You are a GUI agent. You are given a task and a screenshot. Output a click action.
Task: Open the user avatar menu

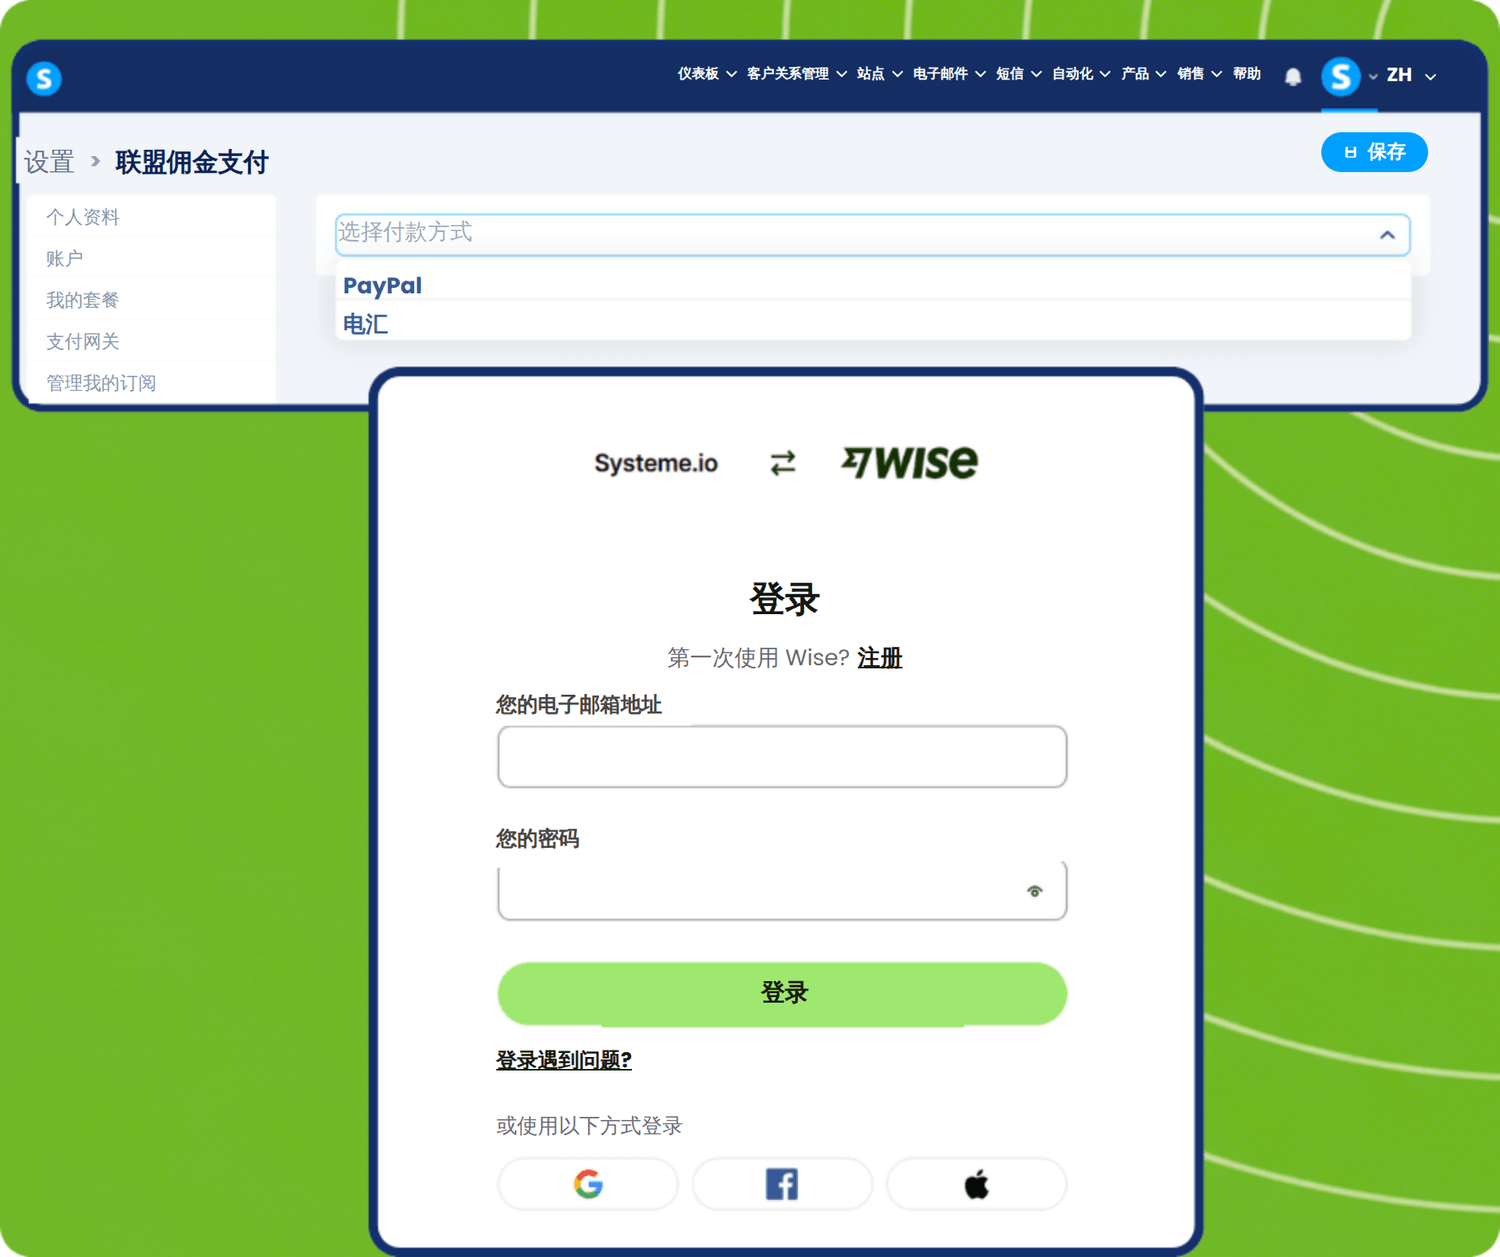1341,76
